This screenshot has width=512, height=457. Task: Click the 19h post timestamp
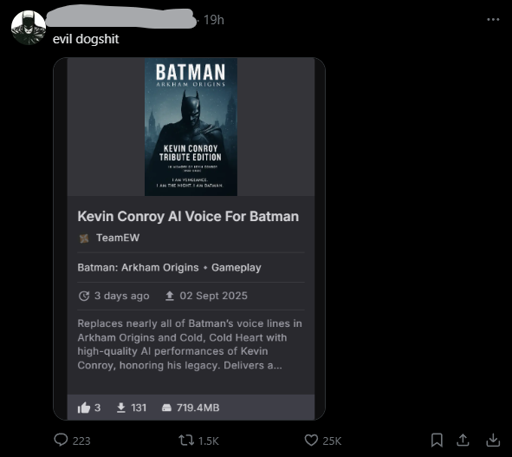[214, 20]
